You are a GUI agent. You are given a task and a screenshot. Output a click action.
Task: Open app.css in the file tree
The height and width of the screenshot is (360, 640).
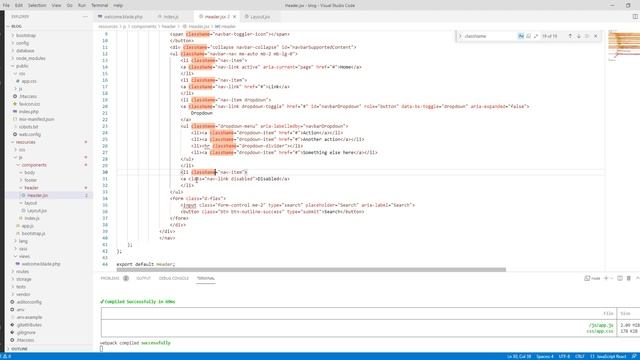pyautogui.click(x=29, y=81)
